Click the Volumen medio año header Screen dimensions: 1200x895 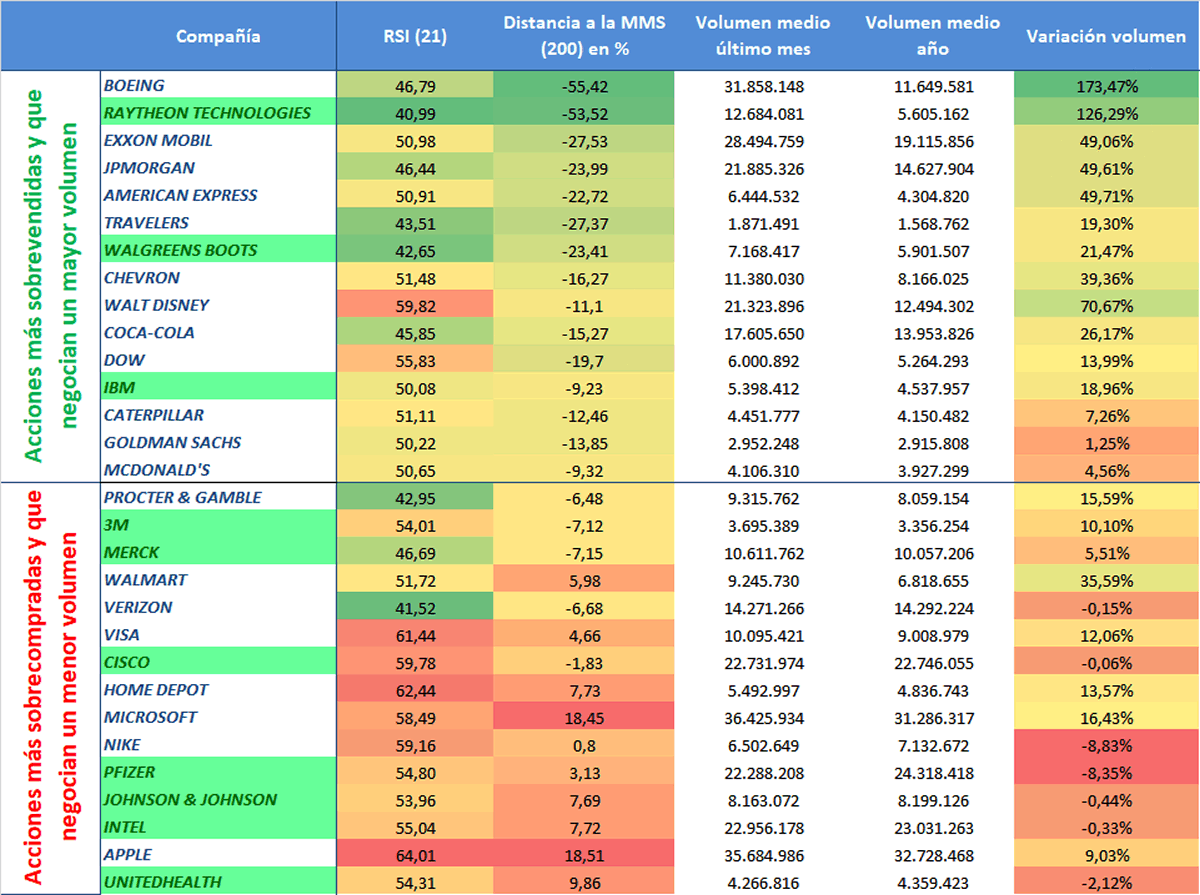tap(933, 37)
